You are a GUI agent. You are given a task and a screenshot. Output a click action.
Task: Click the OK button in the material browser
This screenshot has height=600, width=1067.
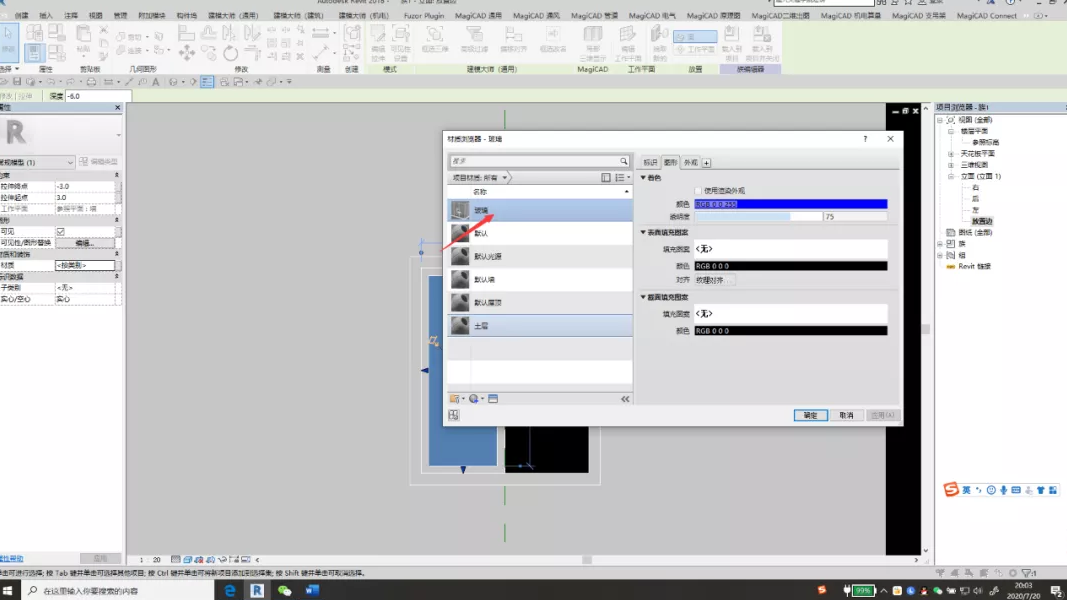[810, 415]
